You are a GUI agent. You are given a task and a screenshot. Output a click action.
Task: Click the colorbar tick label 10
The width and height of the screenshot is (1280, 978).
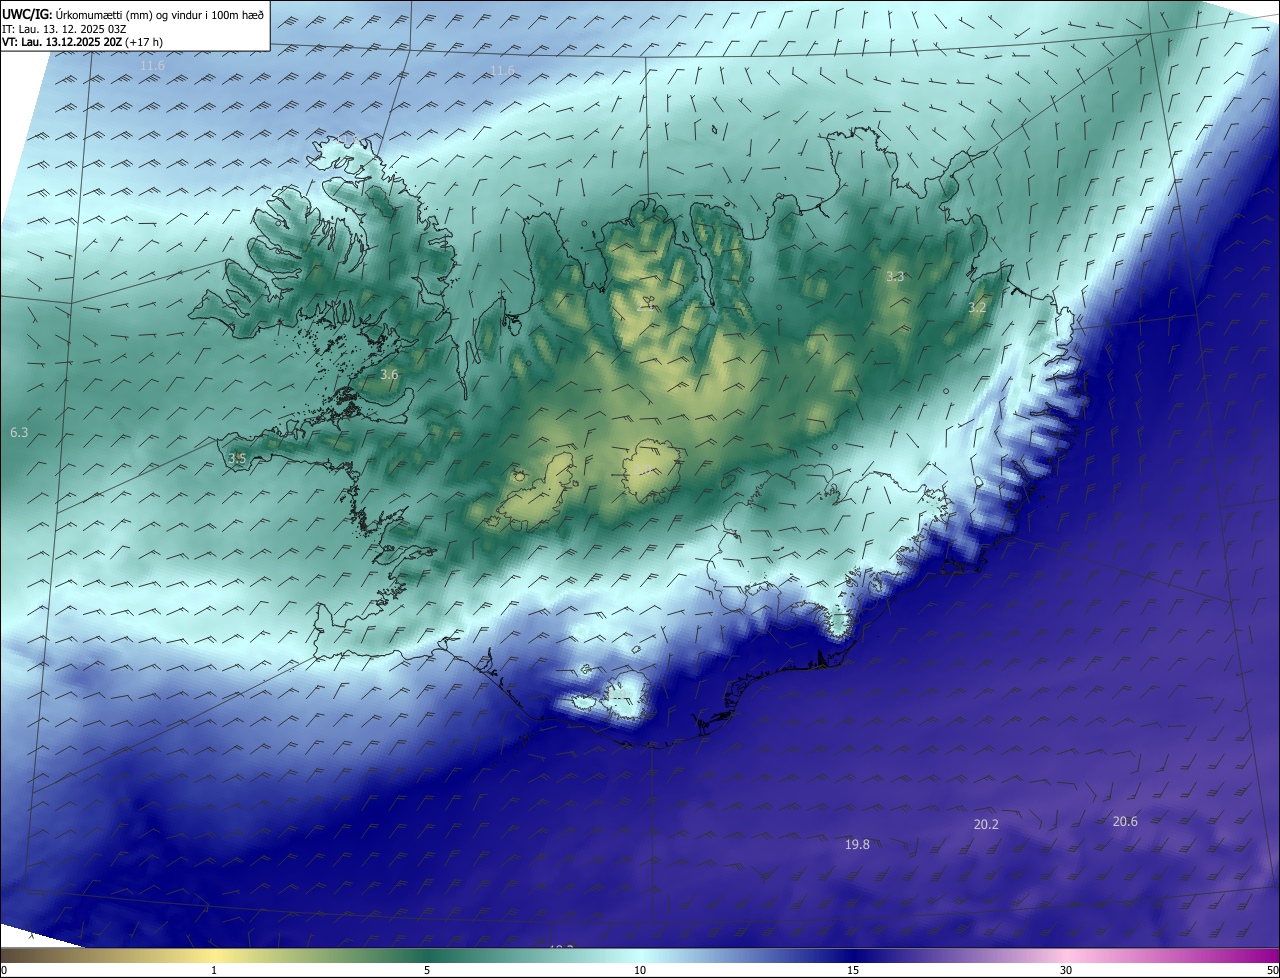pyautogui.click(x=640, y=970)
